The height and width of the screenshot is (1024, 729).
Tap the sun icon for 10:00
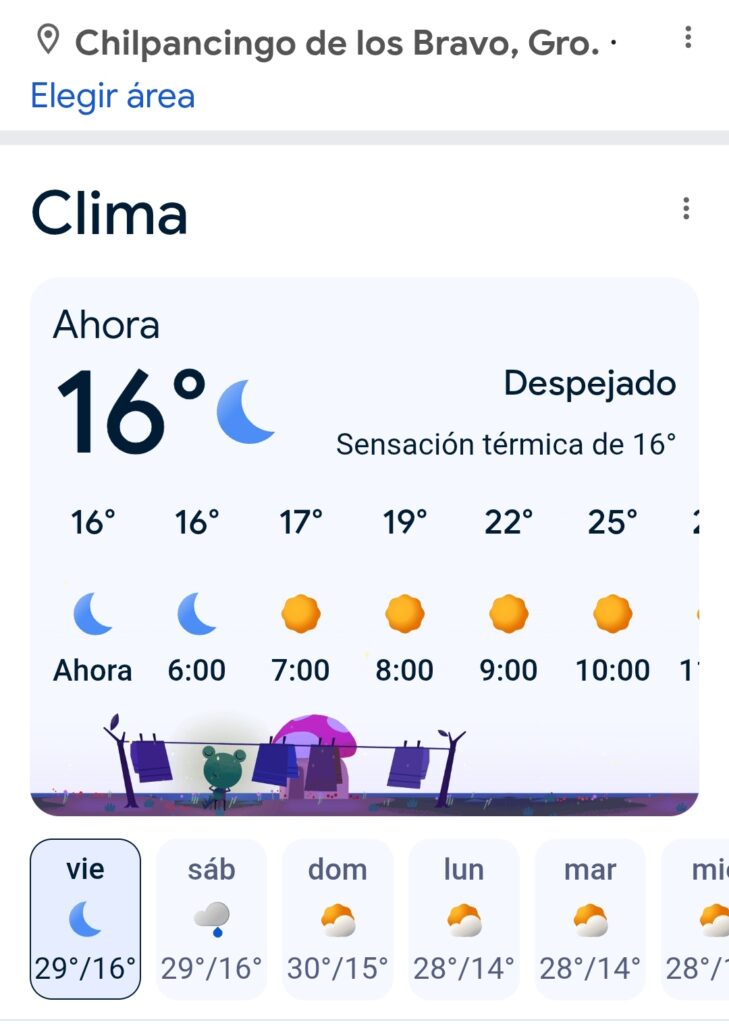[613, 614]
